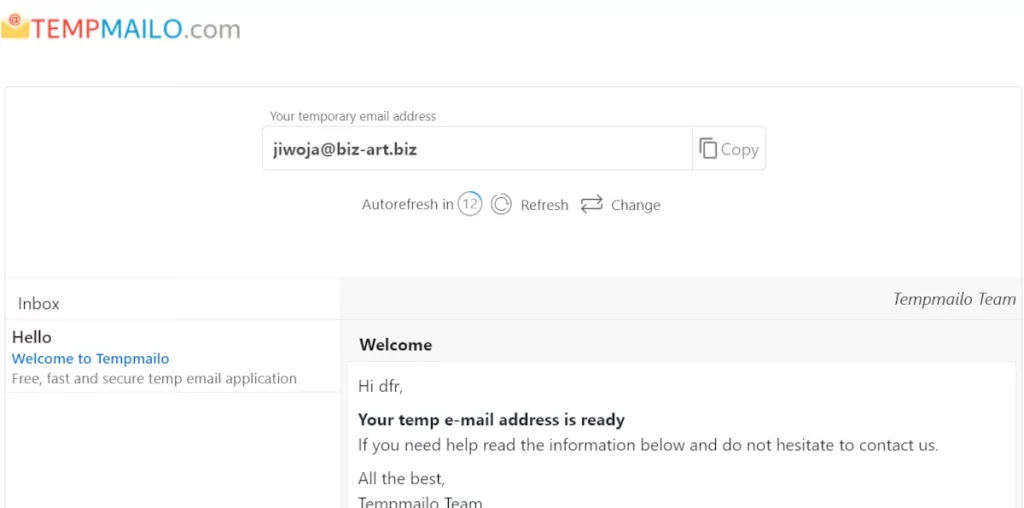Select the email address field text
Viewport: 1024px width, 508px height.
[x=345, y=150]
